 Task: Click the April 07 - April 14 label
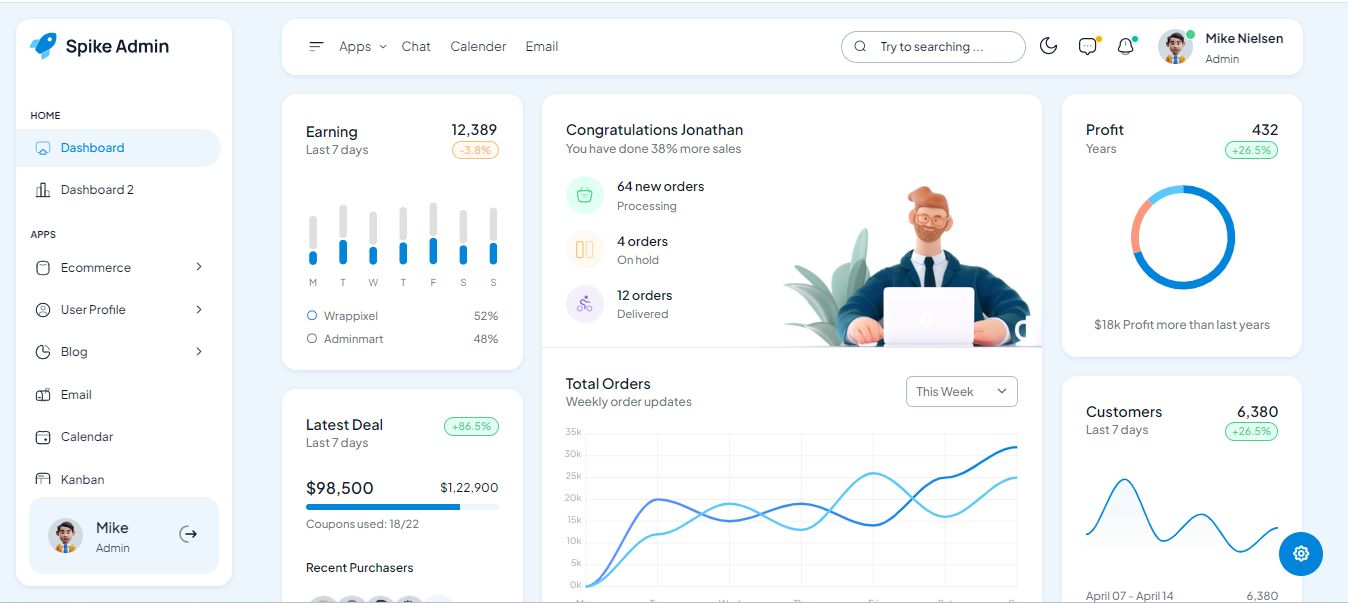1130,596
